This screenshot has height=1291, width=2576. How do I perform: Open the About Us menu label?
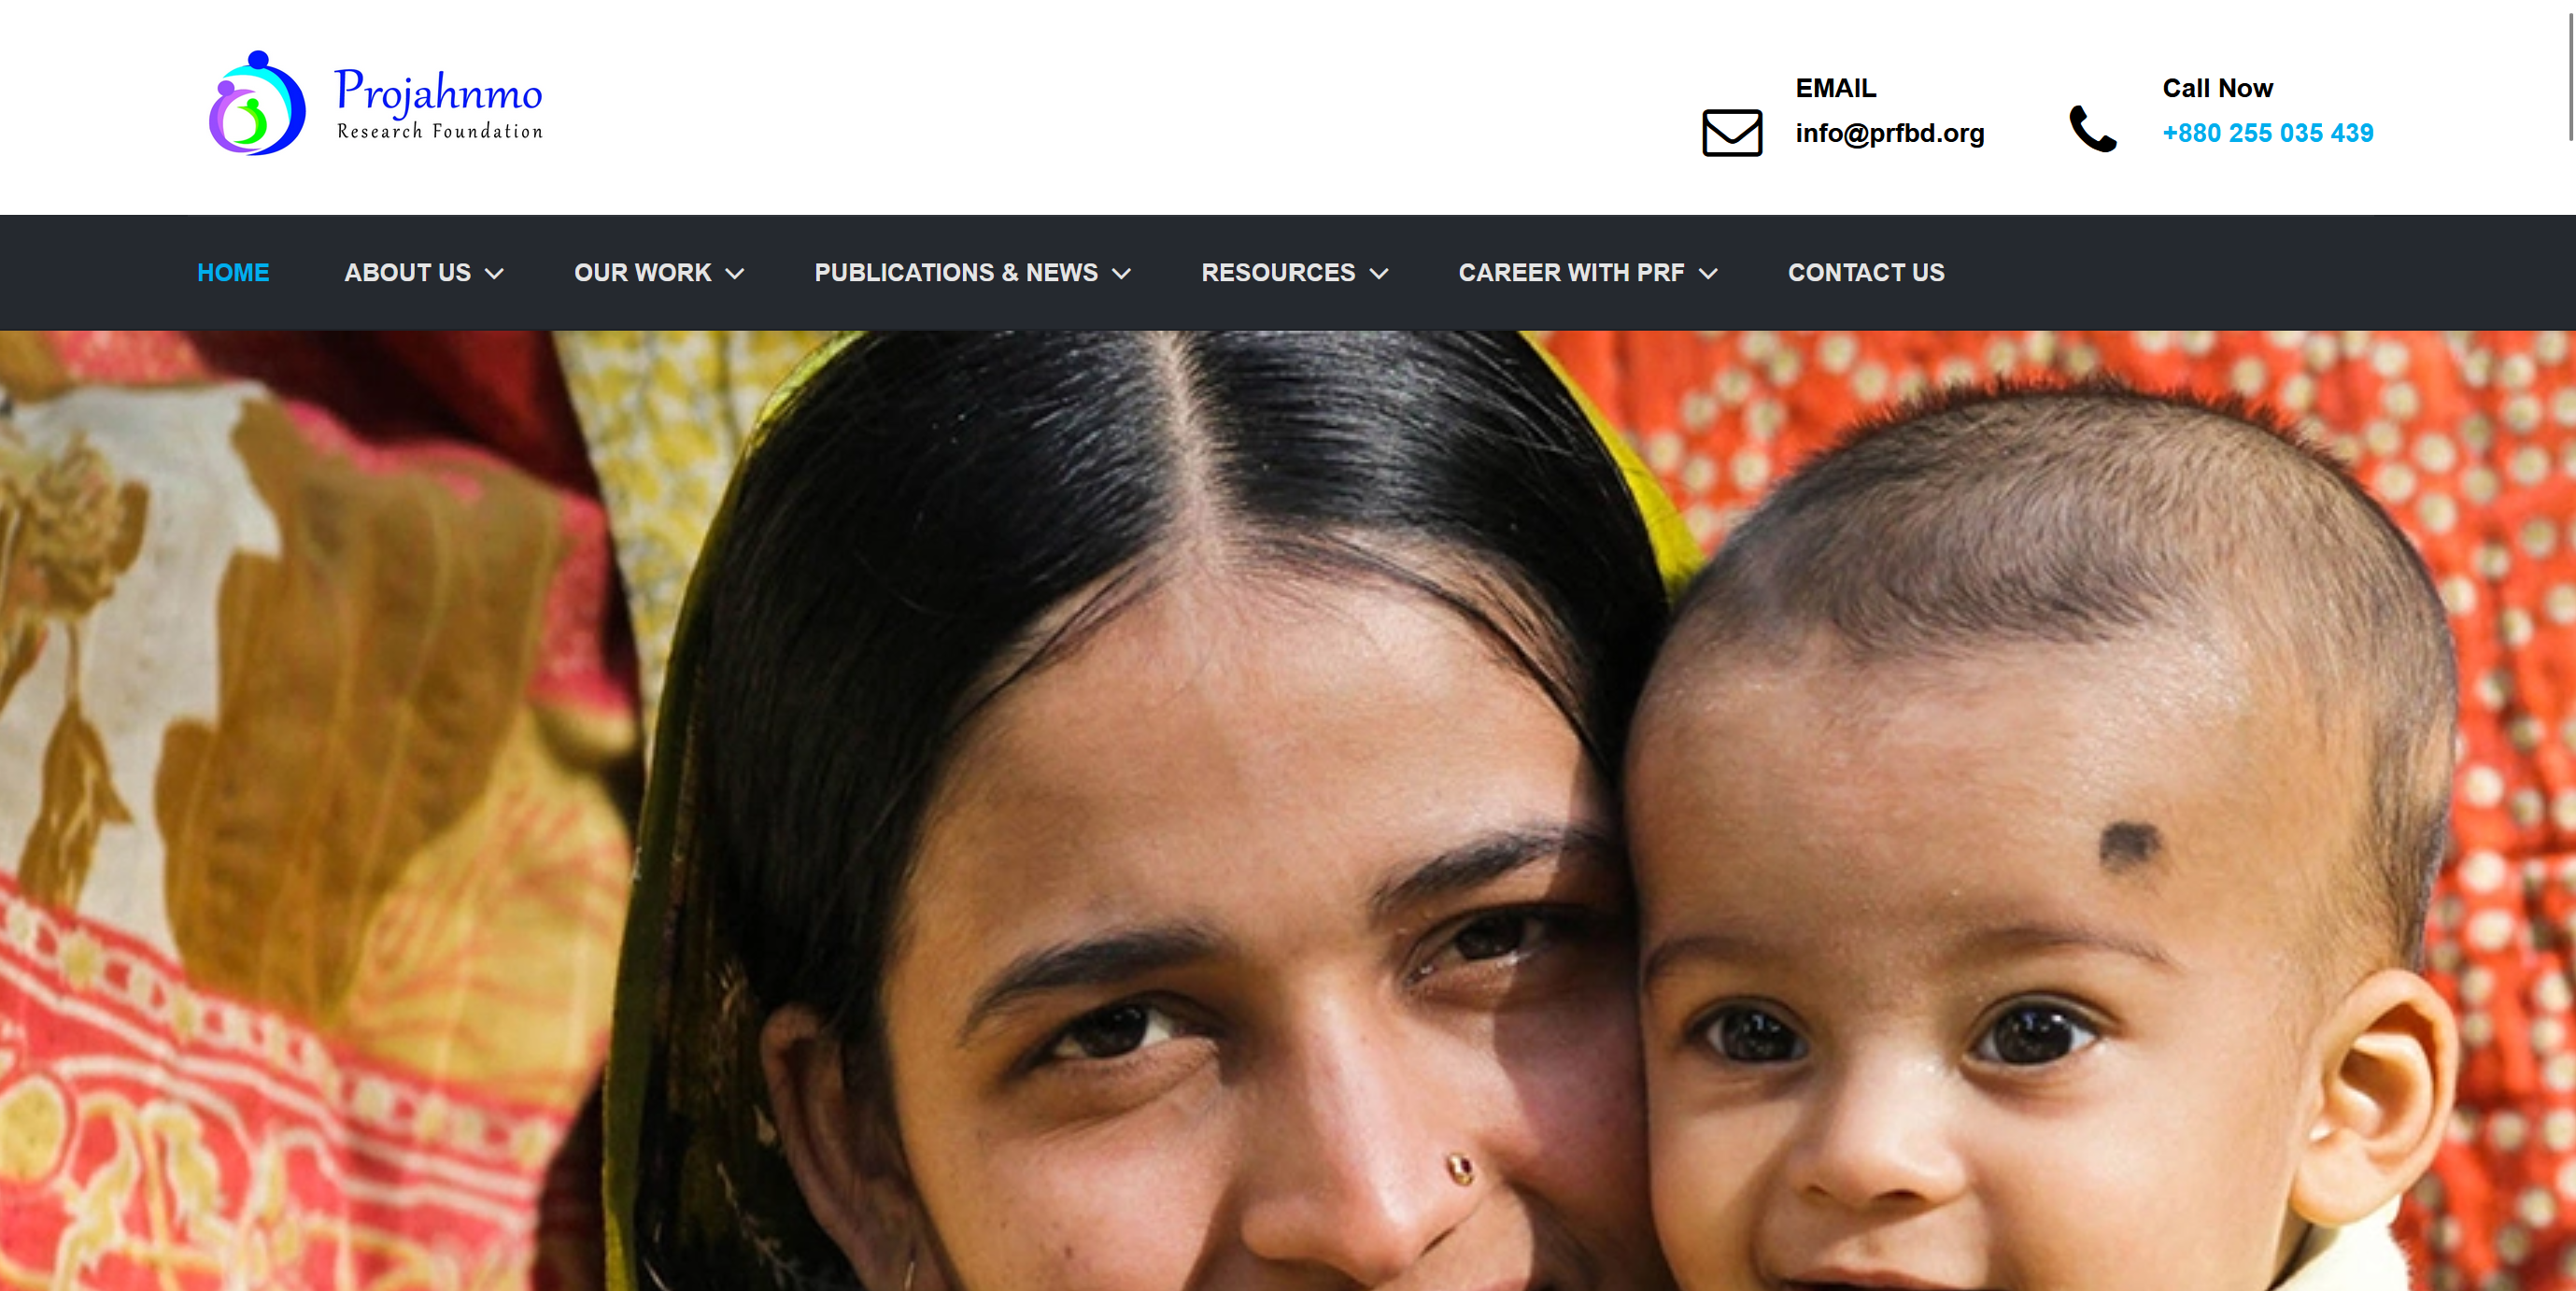click(x=407, y=273)
